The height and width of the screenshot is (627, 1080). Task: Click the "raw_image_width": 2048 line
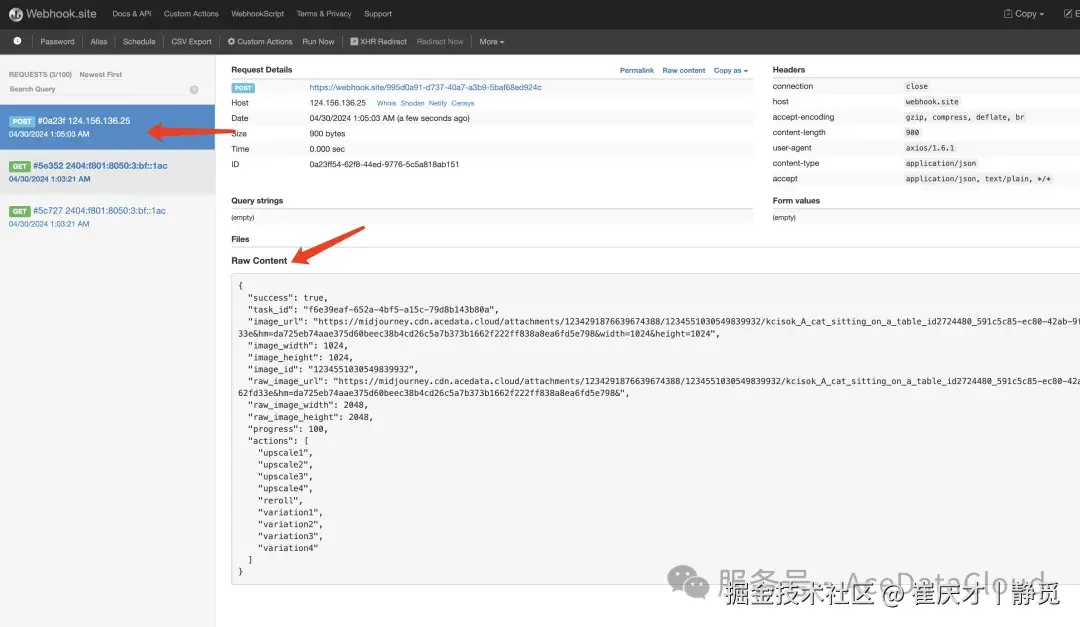click(x=308, y=405)
